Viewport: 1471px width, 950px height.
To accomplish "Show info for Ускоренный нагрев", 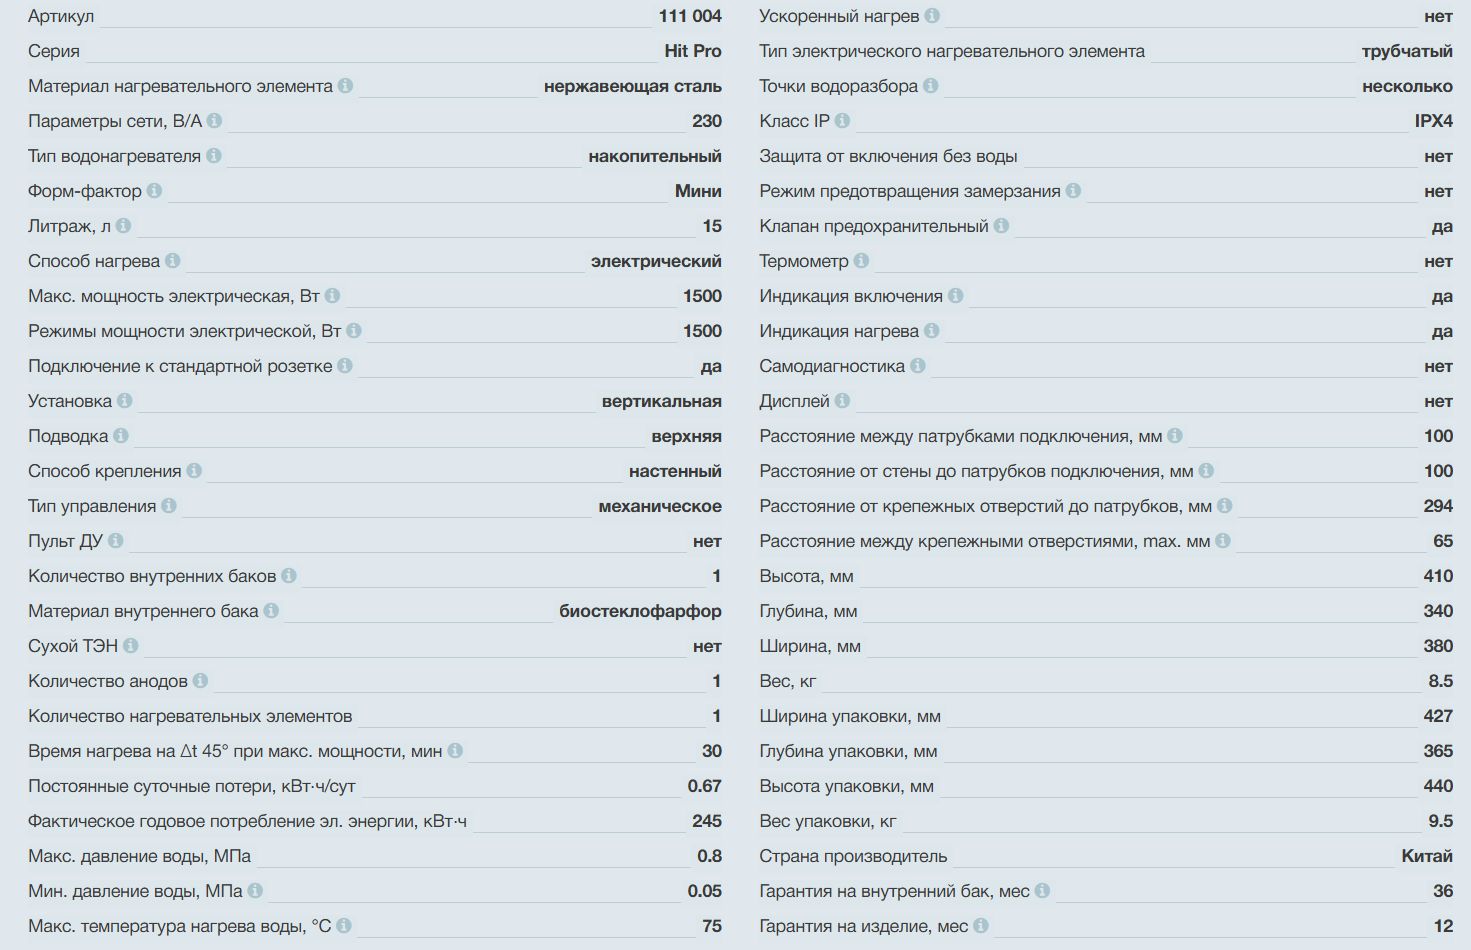I will [932, 16].
